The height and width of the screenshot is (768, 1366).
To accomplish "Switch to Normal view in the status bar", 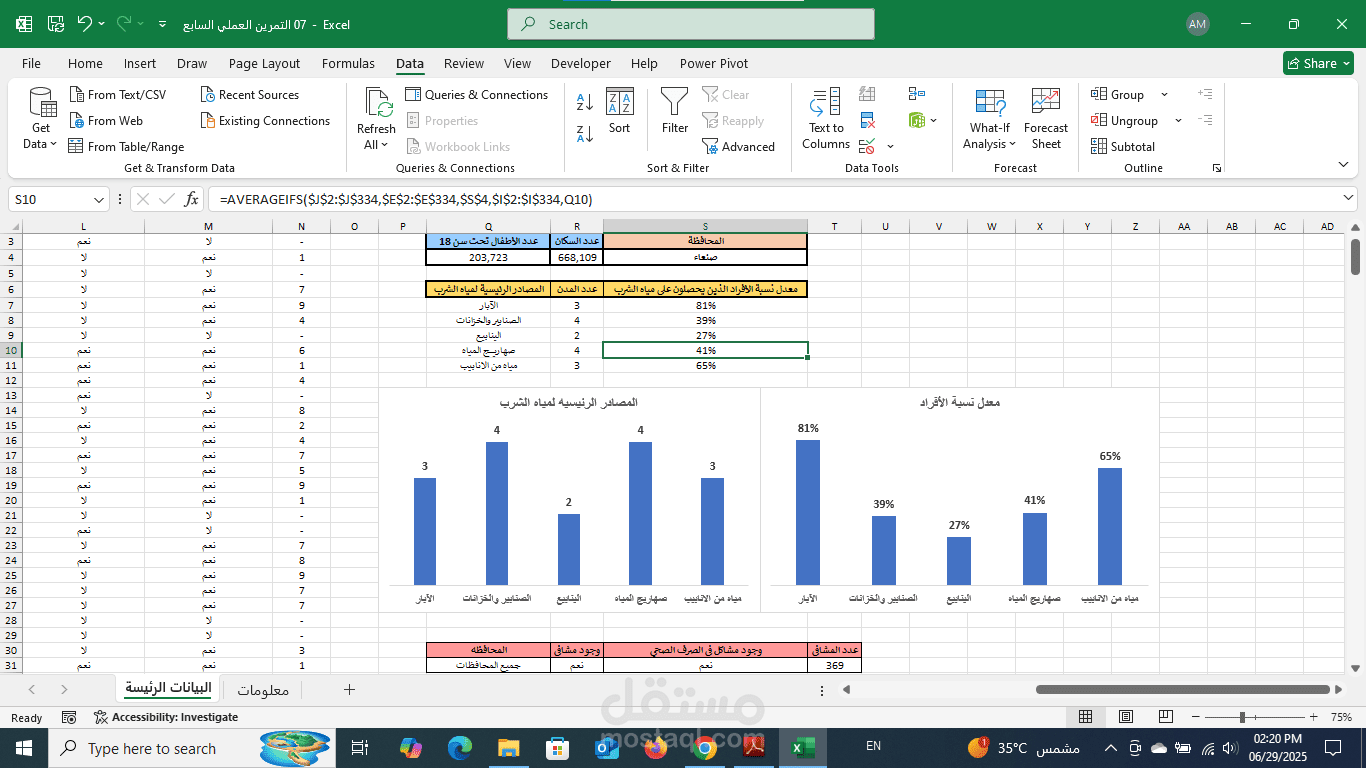I will point(1086,717).
